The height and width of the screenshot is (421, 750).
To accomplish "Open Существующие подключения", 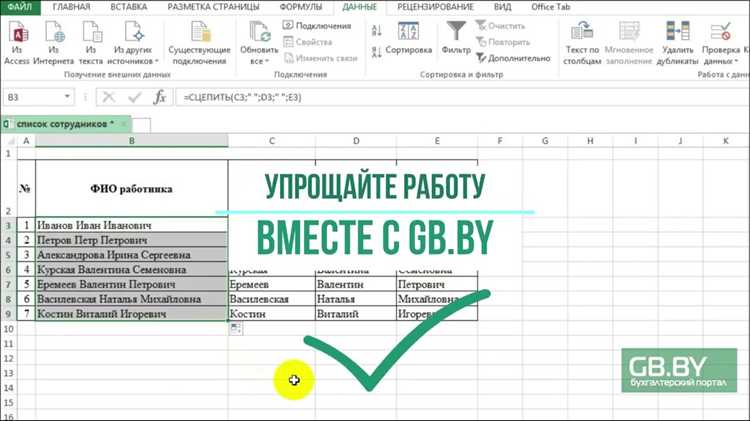I will point(199,43).
